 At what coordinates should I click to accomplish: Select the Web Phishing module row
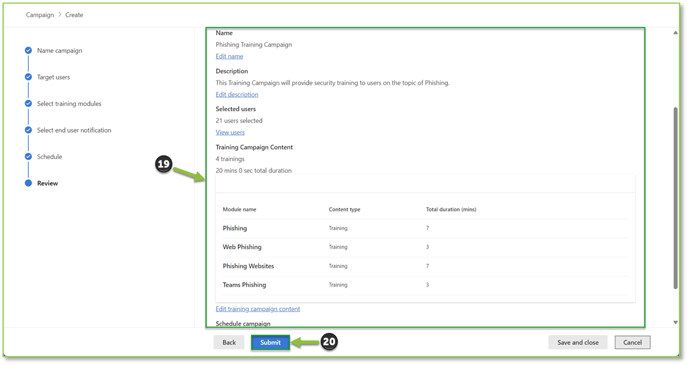coord(425,247)
